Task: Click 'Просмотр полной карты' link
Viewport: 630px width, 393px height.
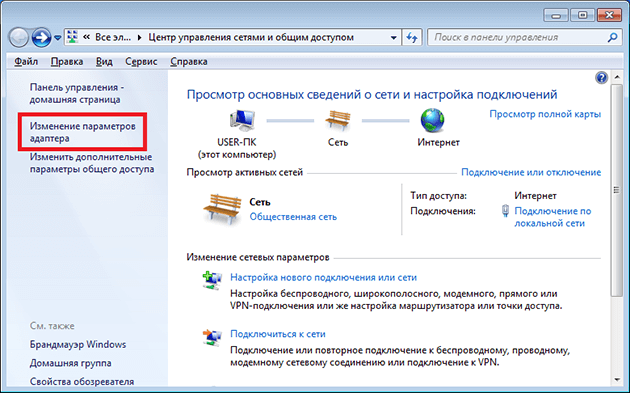Action: click(545, 114)
